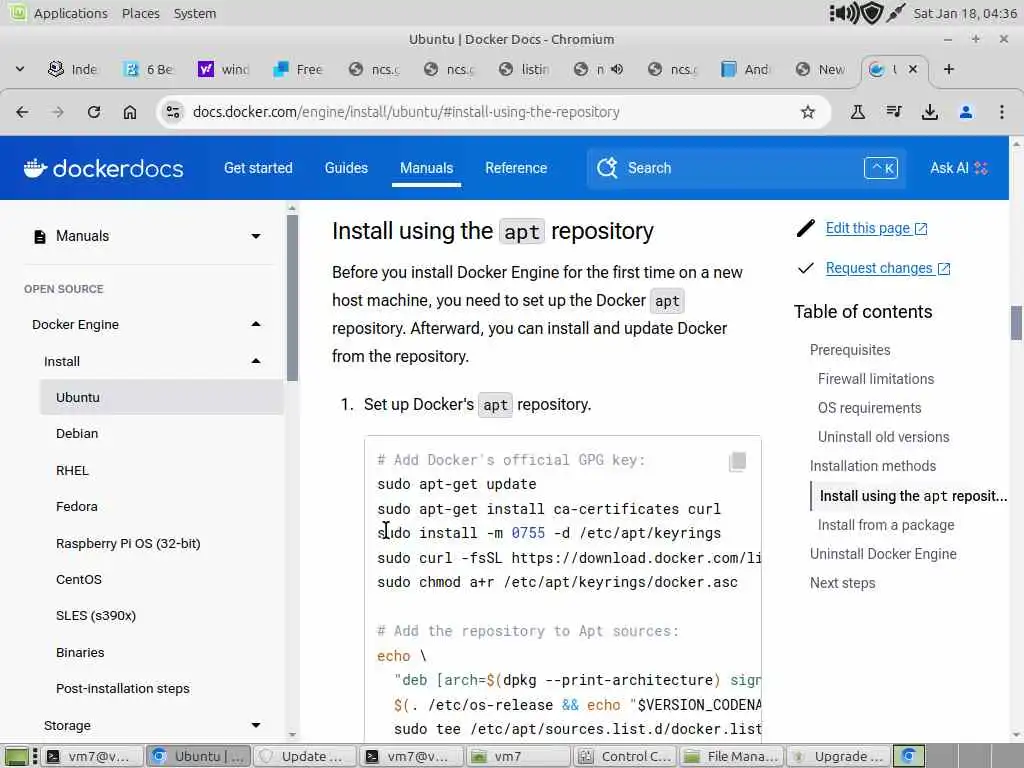The image size is (1024, 768).
Task: Open a new browser tab
Action: coord(949,69)
